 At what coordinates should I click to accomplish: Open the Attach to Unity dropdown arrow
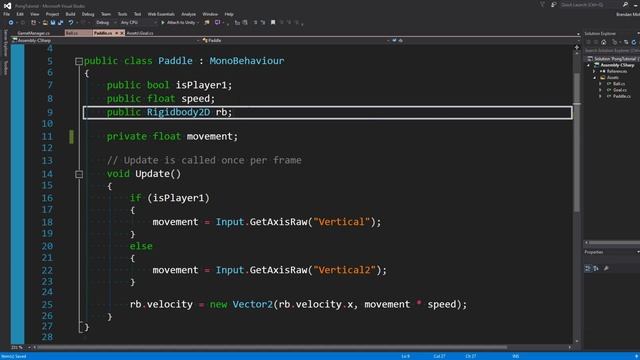coord(198,22)
